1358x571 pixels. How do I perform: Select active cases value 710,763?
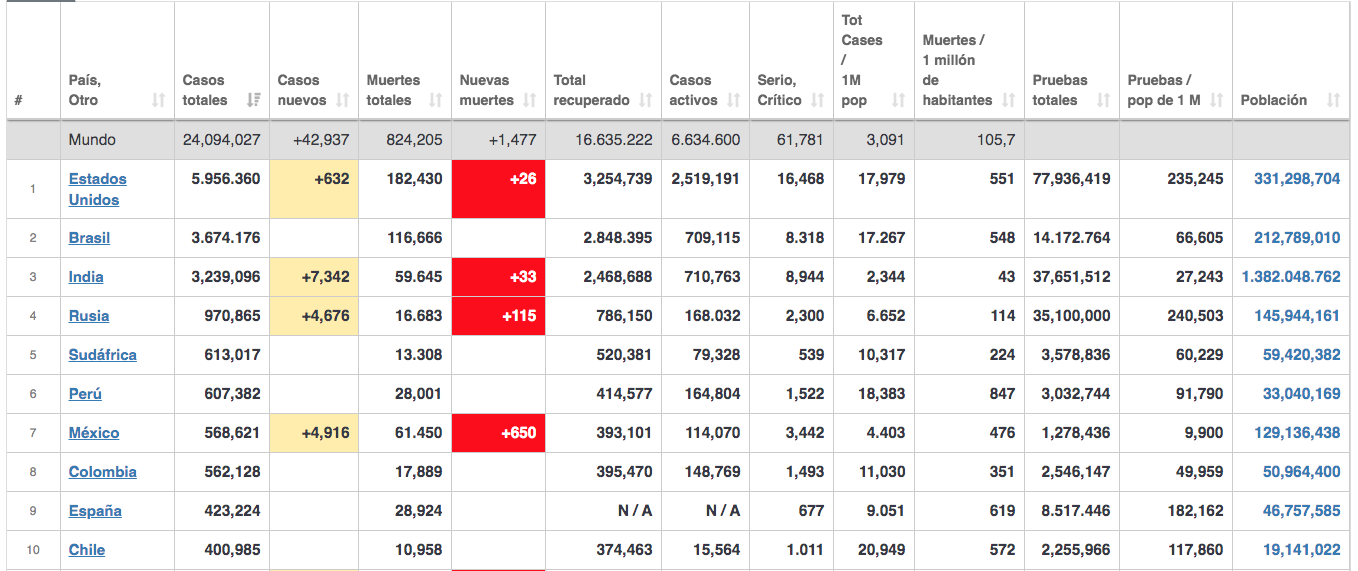(713, 277)
